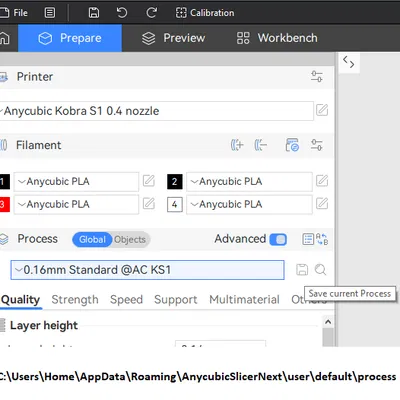This screenshot has width=400, height=400.
Task: Sync filament list from printer icon
Action: (292, 145)
